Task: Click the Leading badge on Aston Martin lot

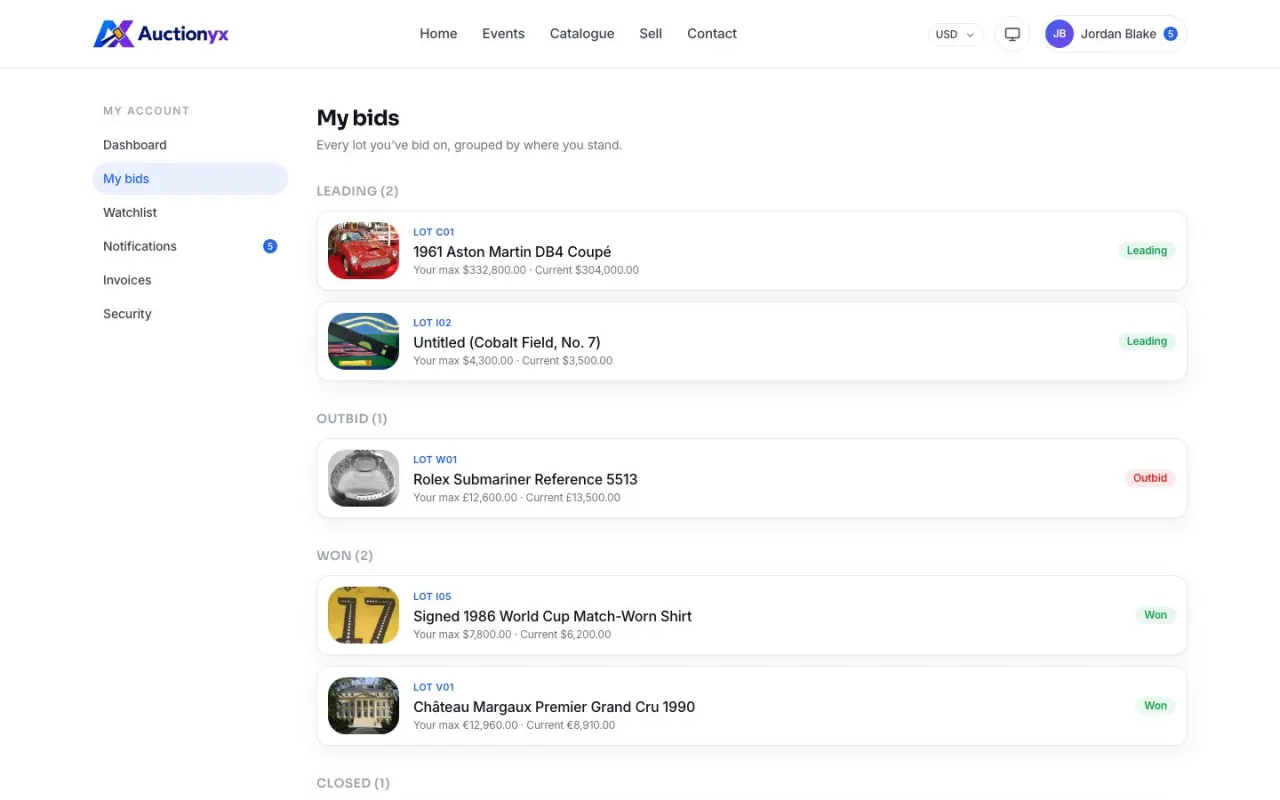Action: click(1147, 251)
